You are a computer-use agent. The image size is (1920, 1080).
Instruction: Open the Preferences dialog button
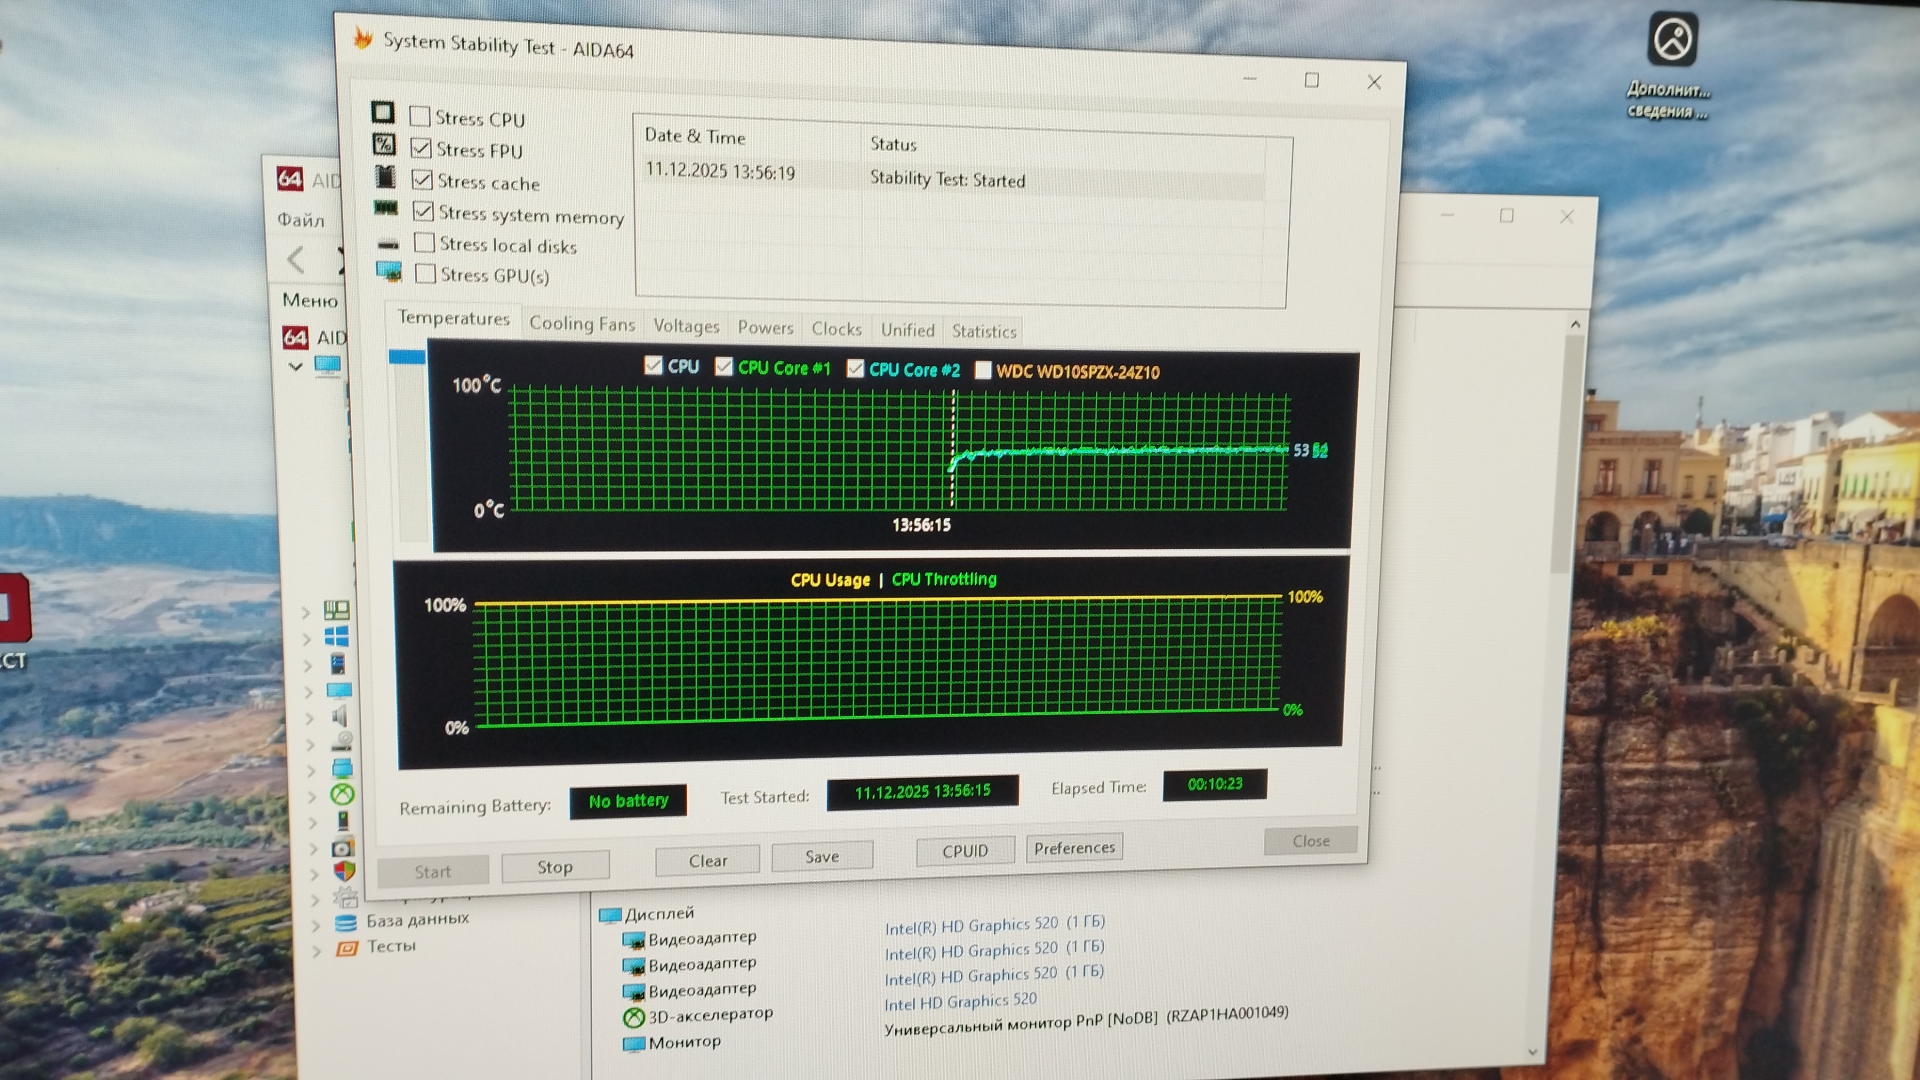[x=1074, y=848]
